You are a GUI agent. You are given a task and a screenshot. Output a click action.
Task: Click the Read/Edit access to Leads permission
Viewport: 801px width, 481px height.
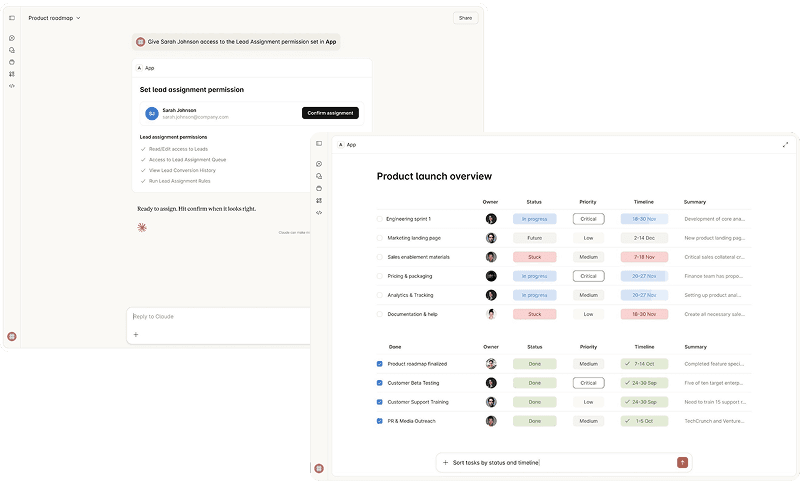coord(178,149)
